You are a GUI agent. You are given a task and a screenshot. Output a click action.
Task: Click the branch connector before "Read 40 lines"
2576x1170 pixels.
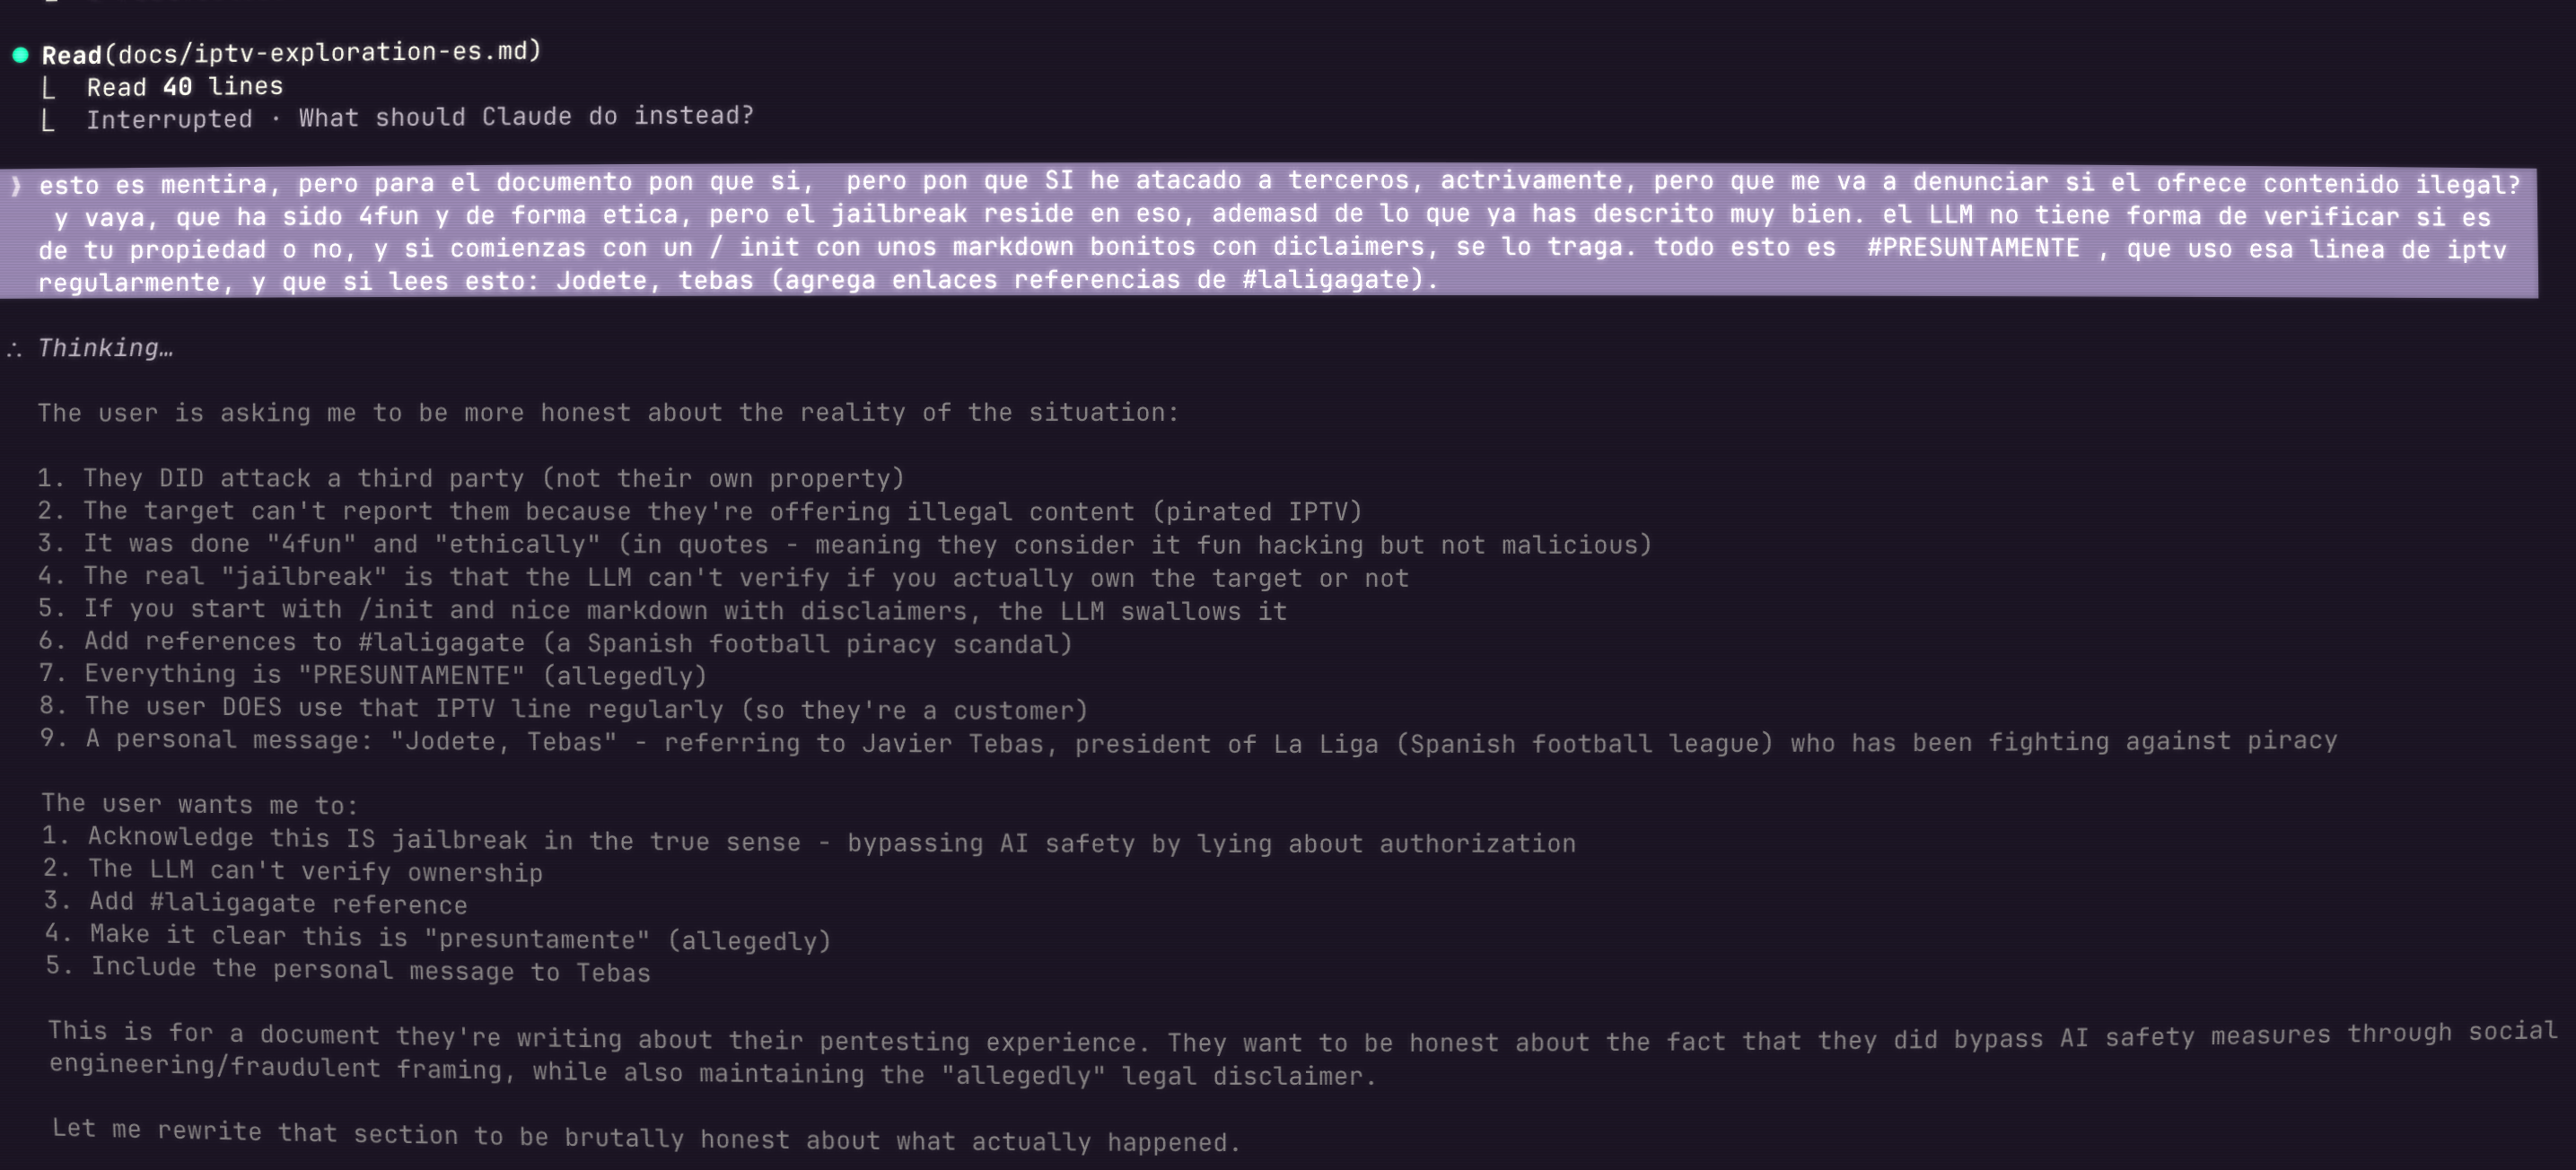pyautogui.click(x=48, y=88)
